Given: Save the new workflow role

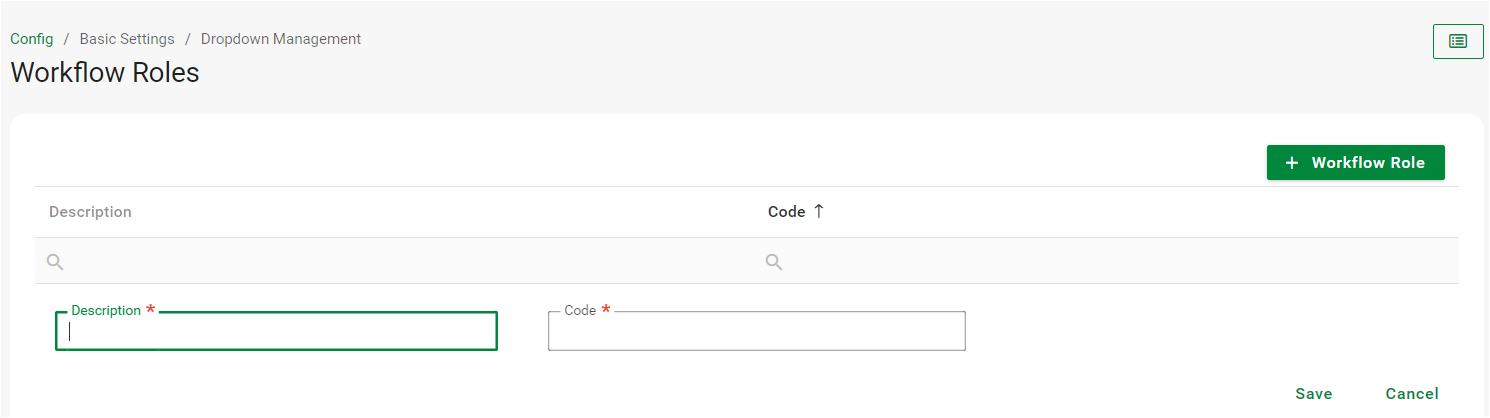Looking at the screenshot, I should click(x=1313, y=394).
